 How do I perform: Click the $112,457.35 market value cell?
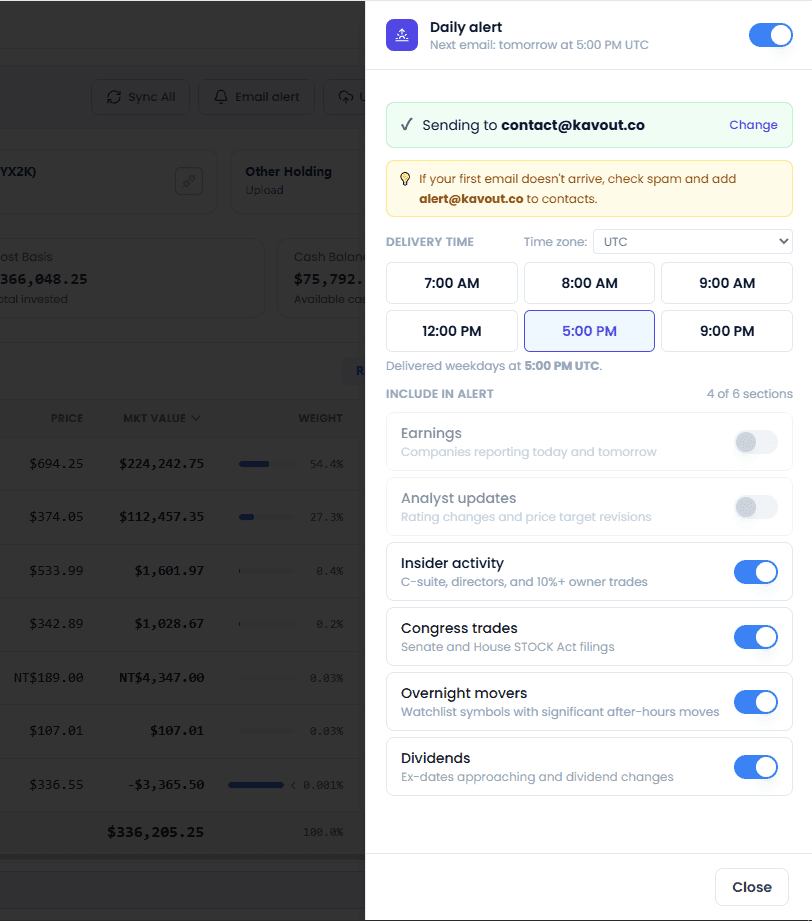[x=162, y=517]
